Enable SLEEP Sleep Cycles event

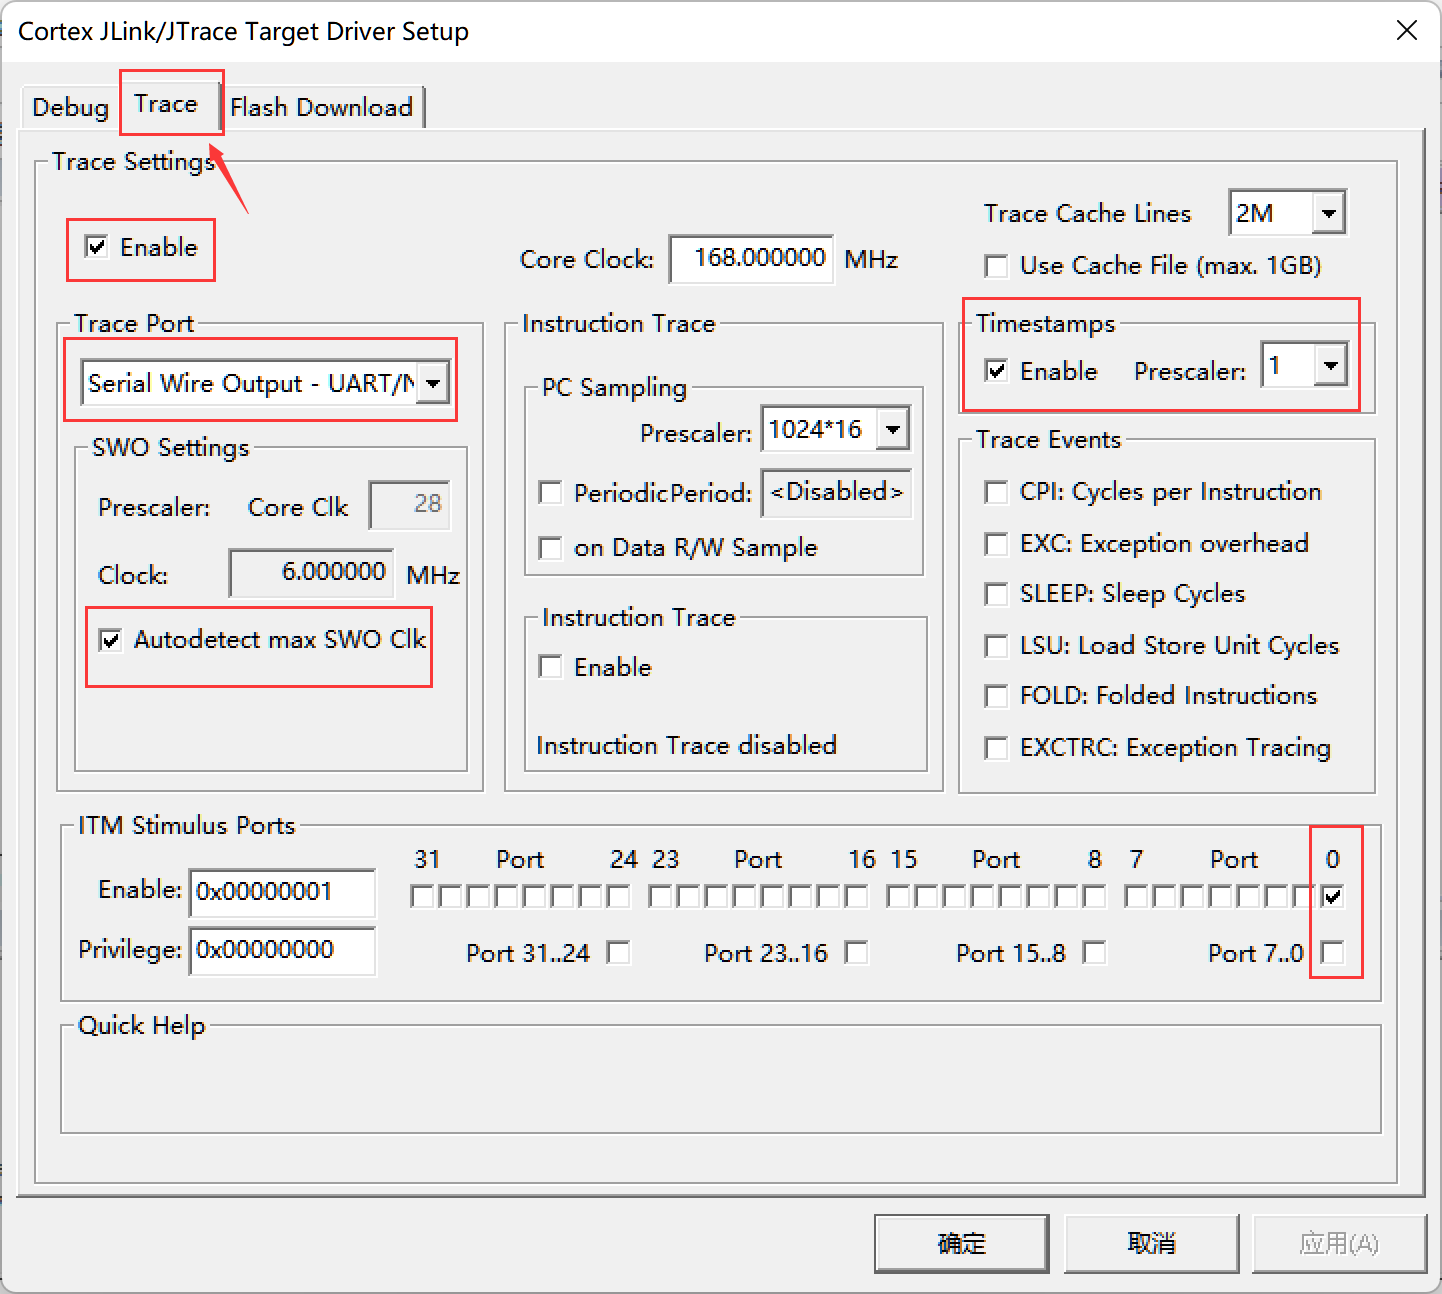(x=996, y=594)
